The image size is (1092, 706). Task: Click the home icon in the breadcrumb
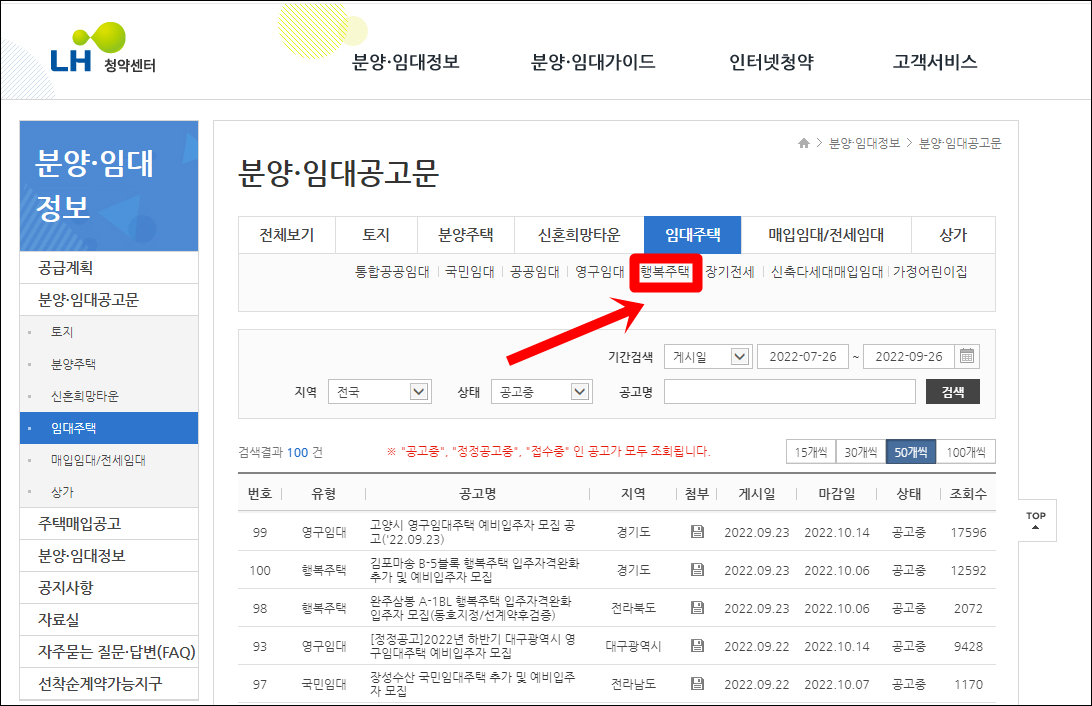[804, 142]
